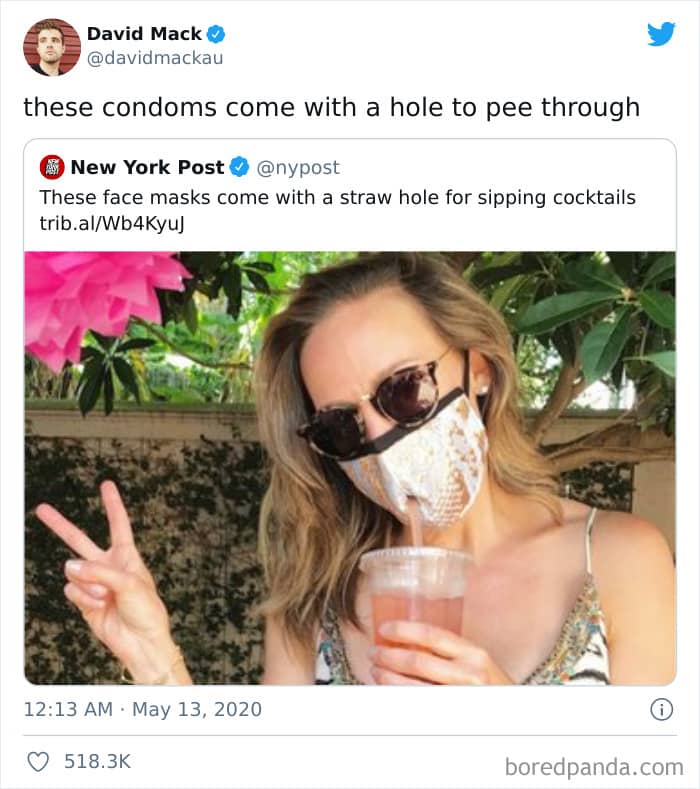The image size is (700, 789).
Task: Click the 518.3K likes count
Action: 98,761
